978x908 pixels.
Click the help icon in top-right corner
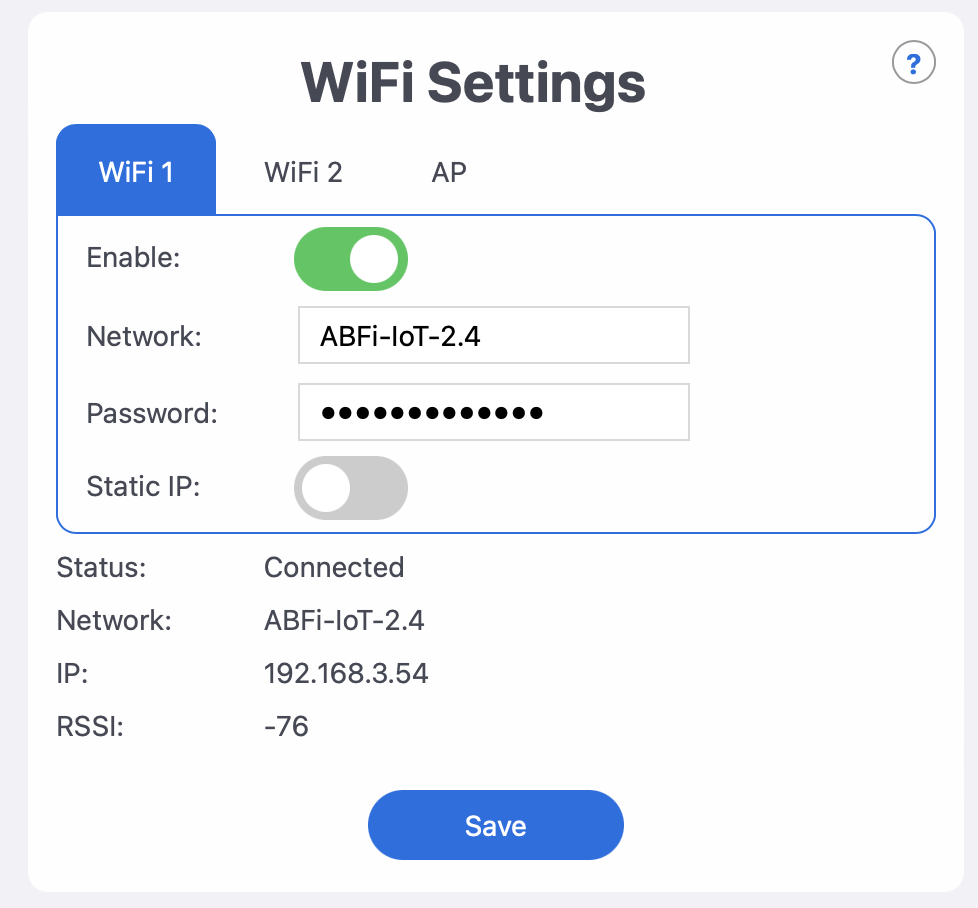pos(912,62)
